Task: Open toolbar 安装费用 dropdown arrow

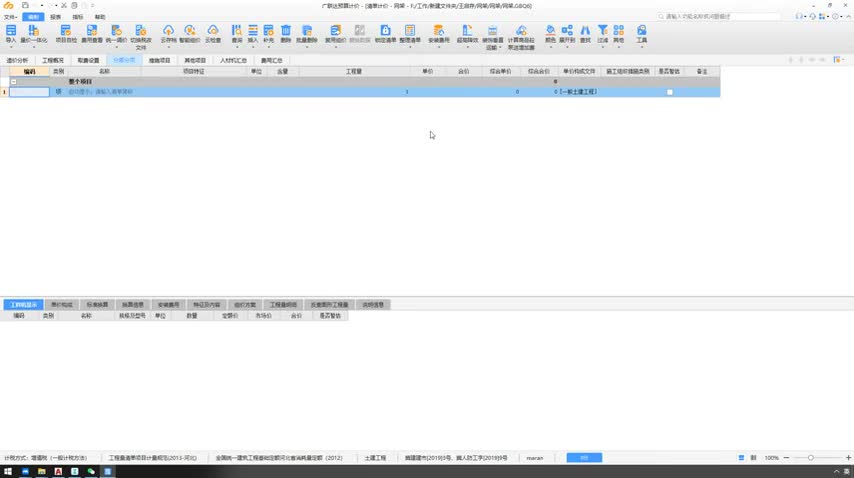Action: 438,46
